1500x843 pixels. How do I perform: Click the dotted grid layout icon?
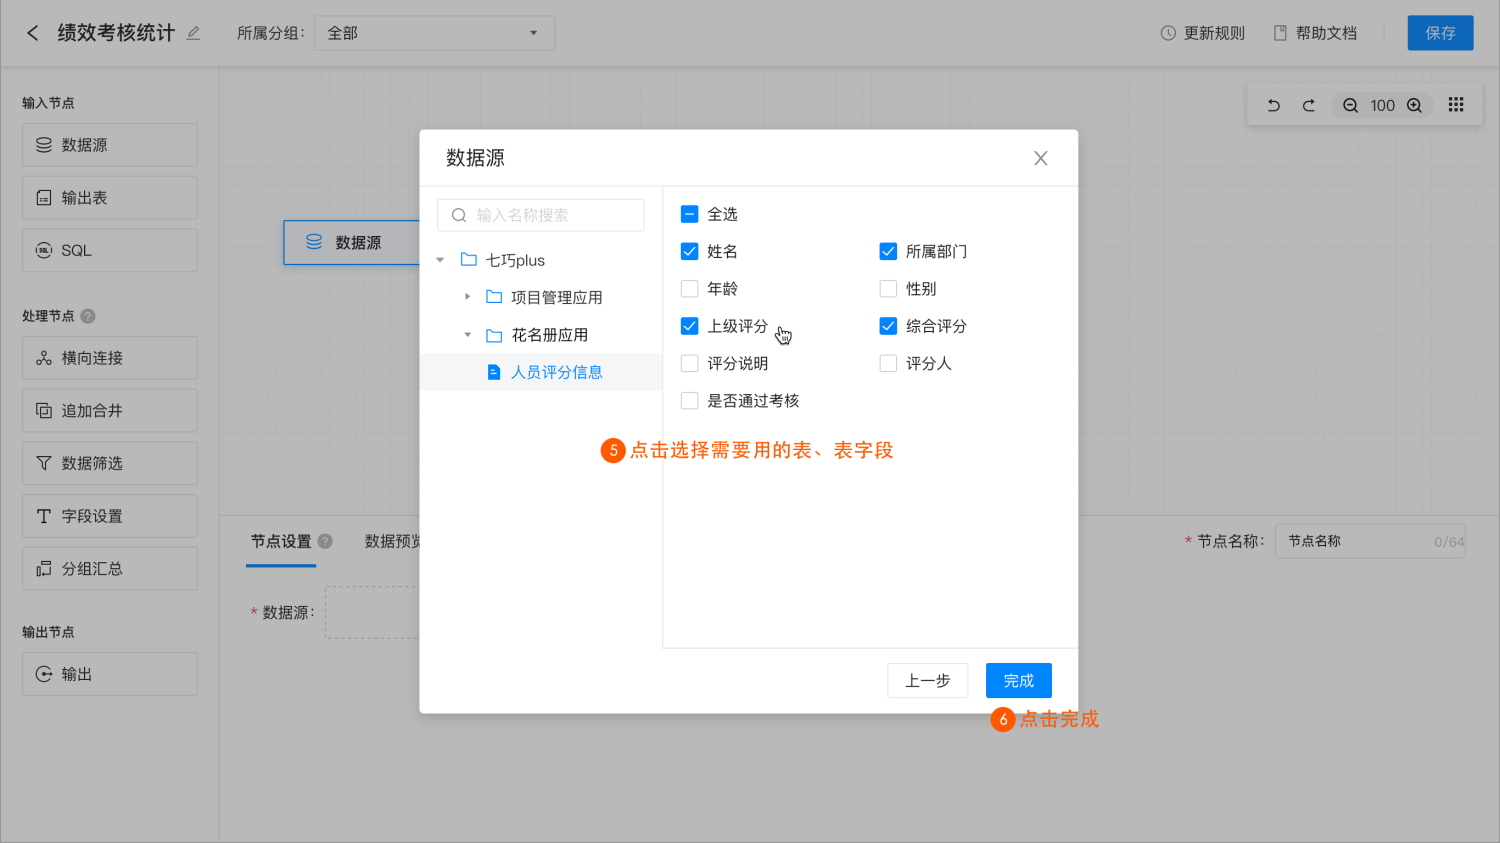[1456, 105]
